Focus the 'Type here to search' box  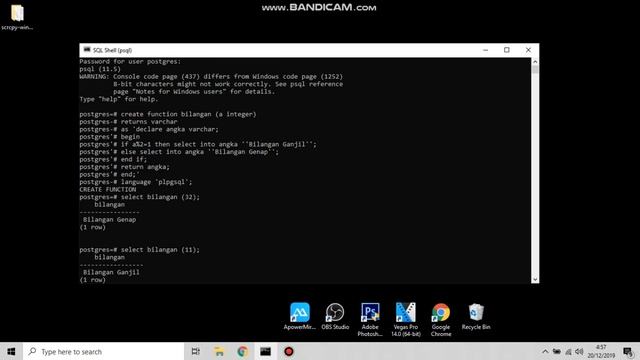pyautogui.click(x=104, y=351)
